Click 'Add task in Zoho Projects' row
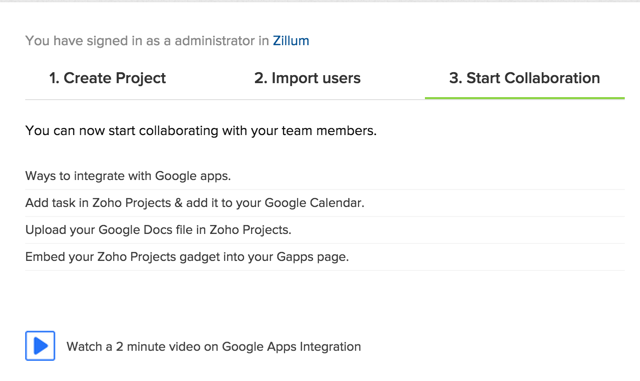The width and height of the screenshot is (640, 381). (325, 203)
